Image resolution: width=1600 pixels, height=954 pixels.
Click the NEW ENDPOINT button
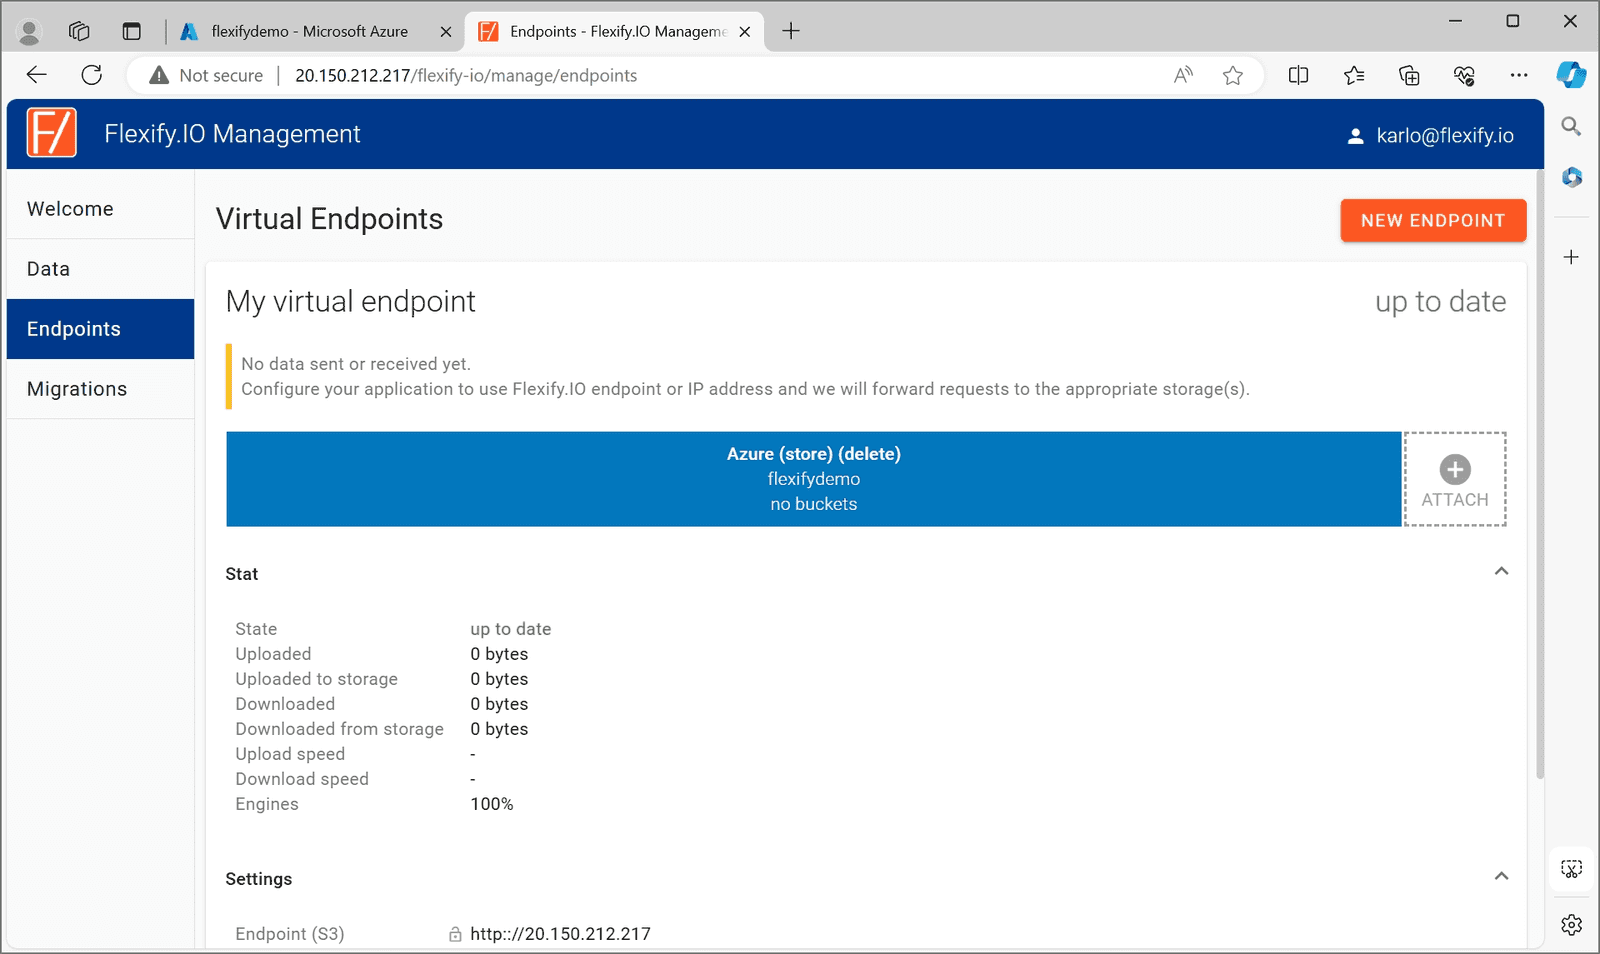coord(1432,220)
